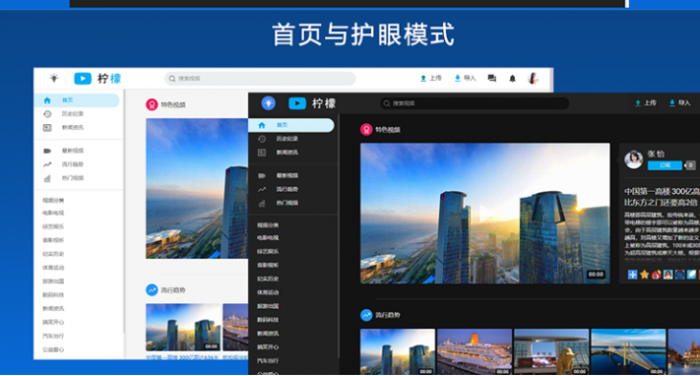Open the user avatar in the light header
Image resolution: width=700 pixels, height=376 pixels.
coord(533,79)
